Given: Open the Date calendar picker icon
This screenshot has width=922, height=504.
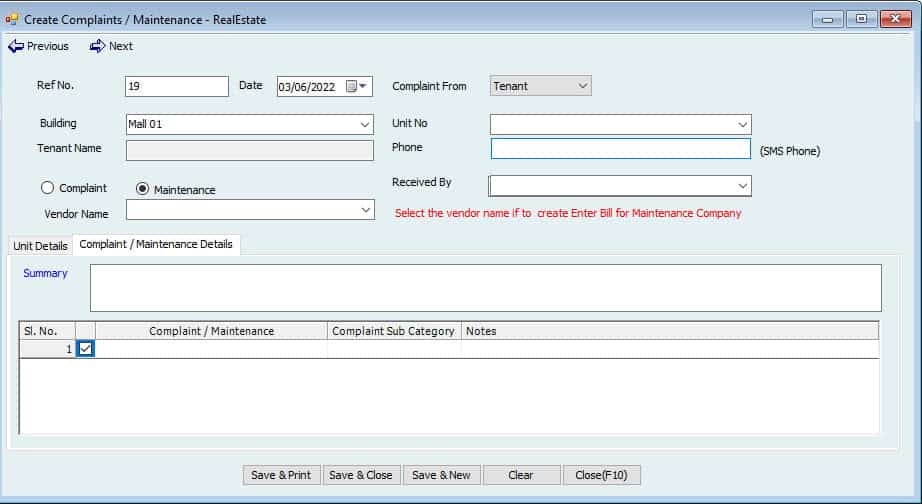Looking at the screenshot, I should pyautogui.click(x=352, y=86).
